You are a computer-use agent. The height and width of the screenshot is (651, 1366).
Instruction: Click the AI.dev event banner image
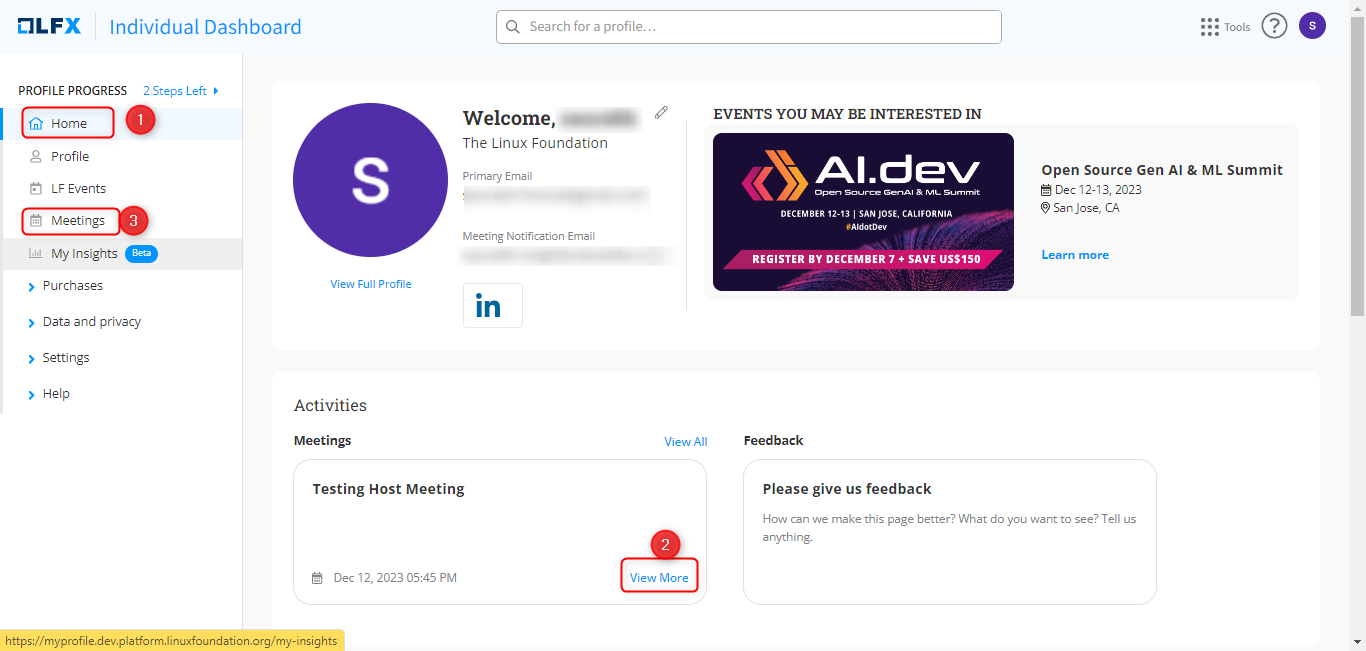[x=863, y=212]
